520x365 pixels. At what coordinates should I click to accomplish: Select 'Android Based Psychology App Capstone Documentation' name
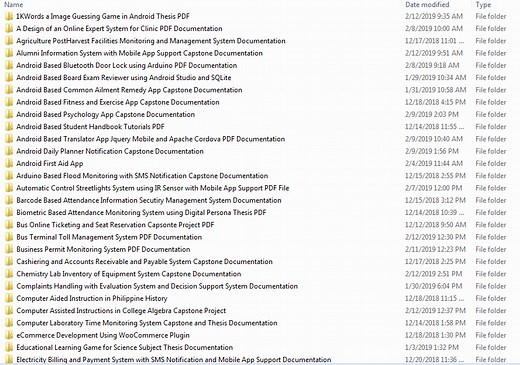[106, 115]
